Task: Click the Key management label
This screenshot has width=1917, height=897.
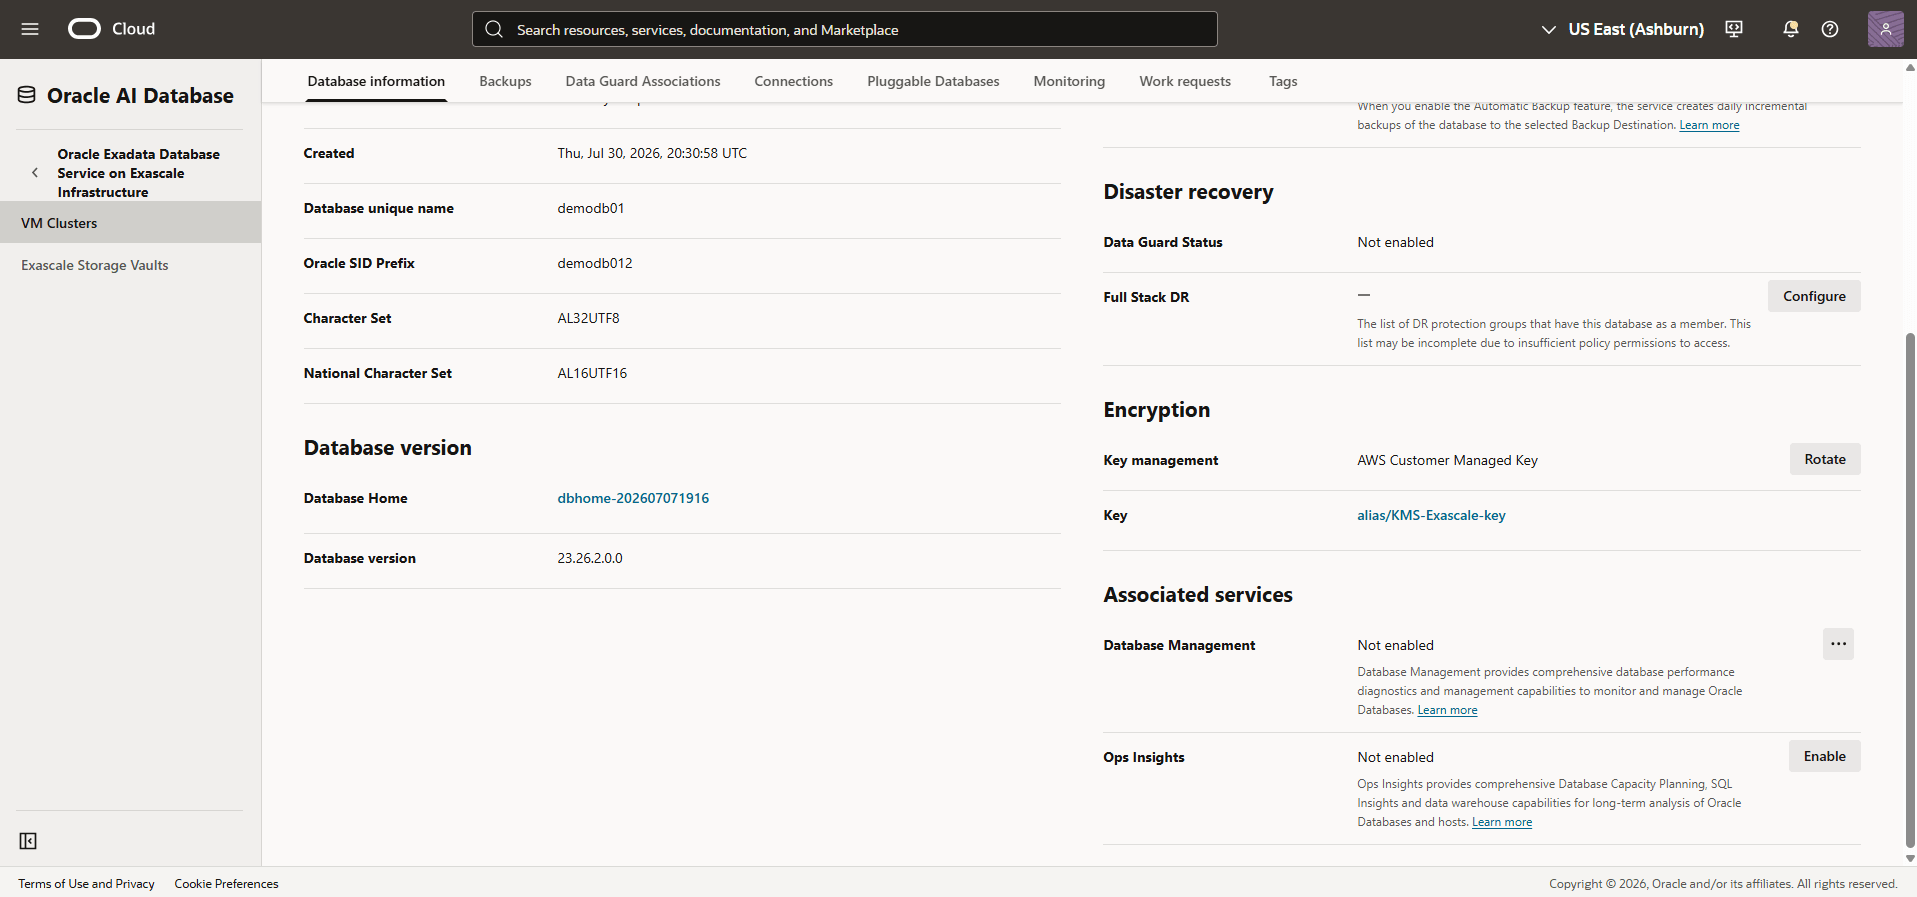Action: coord(1160,460)
